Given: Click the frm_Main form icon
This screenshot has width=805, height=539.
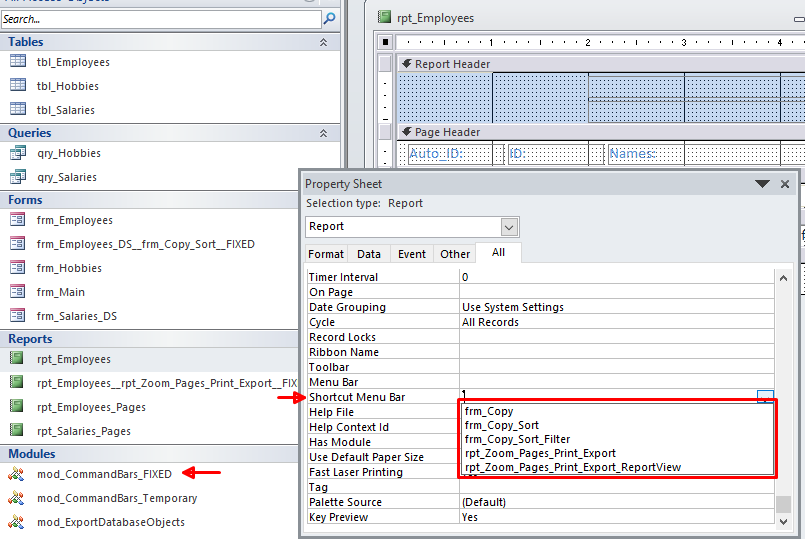Looking at the screenshot, I should [x=18, y=292].
